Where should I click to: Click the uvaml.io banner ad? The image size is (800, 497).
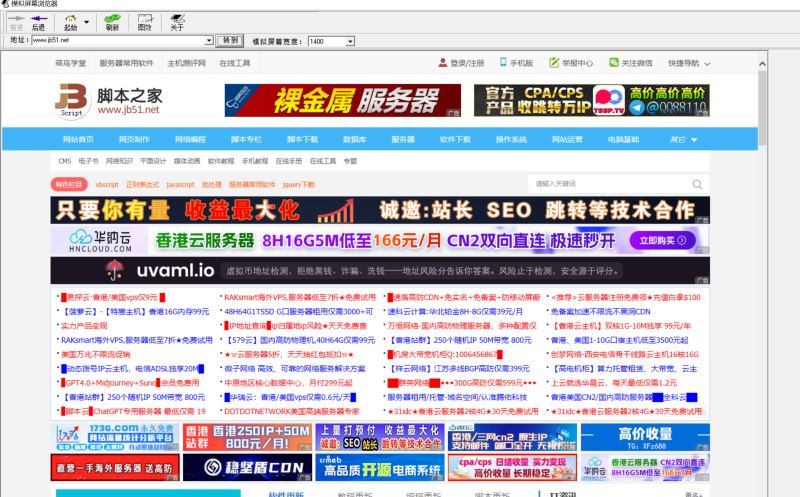(380, 270)
